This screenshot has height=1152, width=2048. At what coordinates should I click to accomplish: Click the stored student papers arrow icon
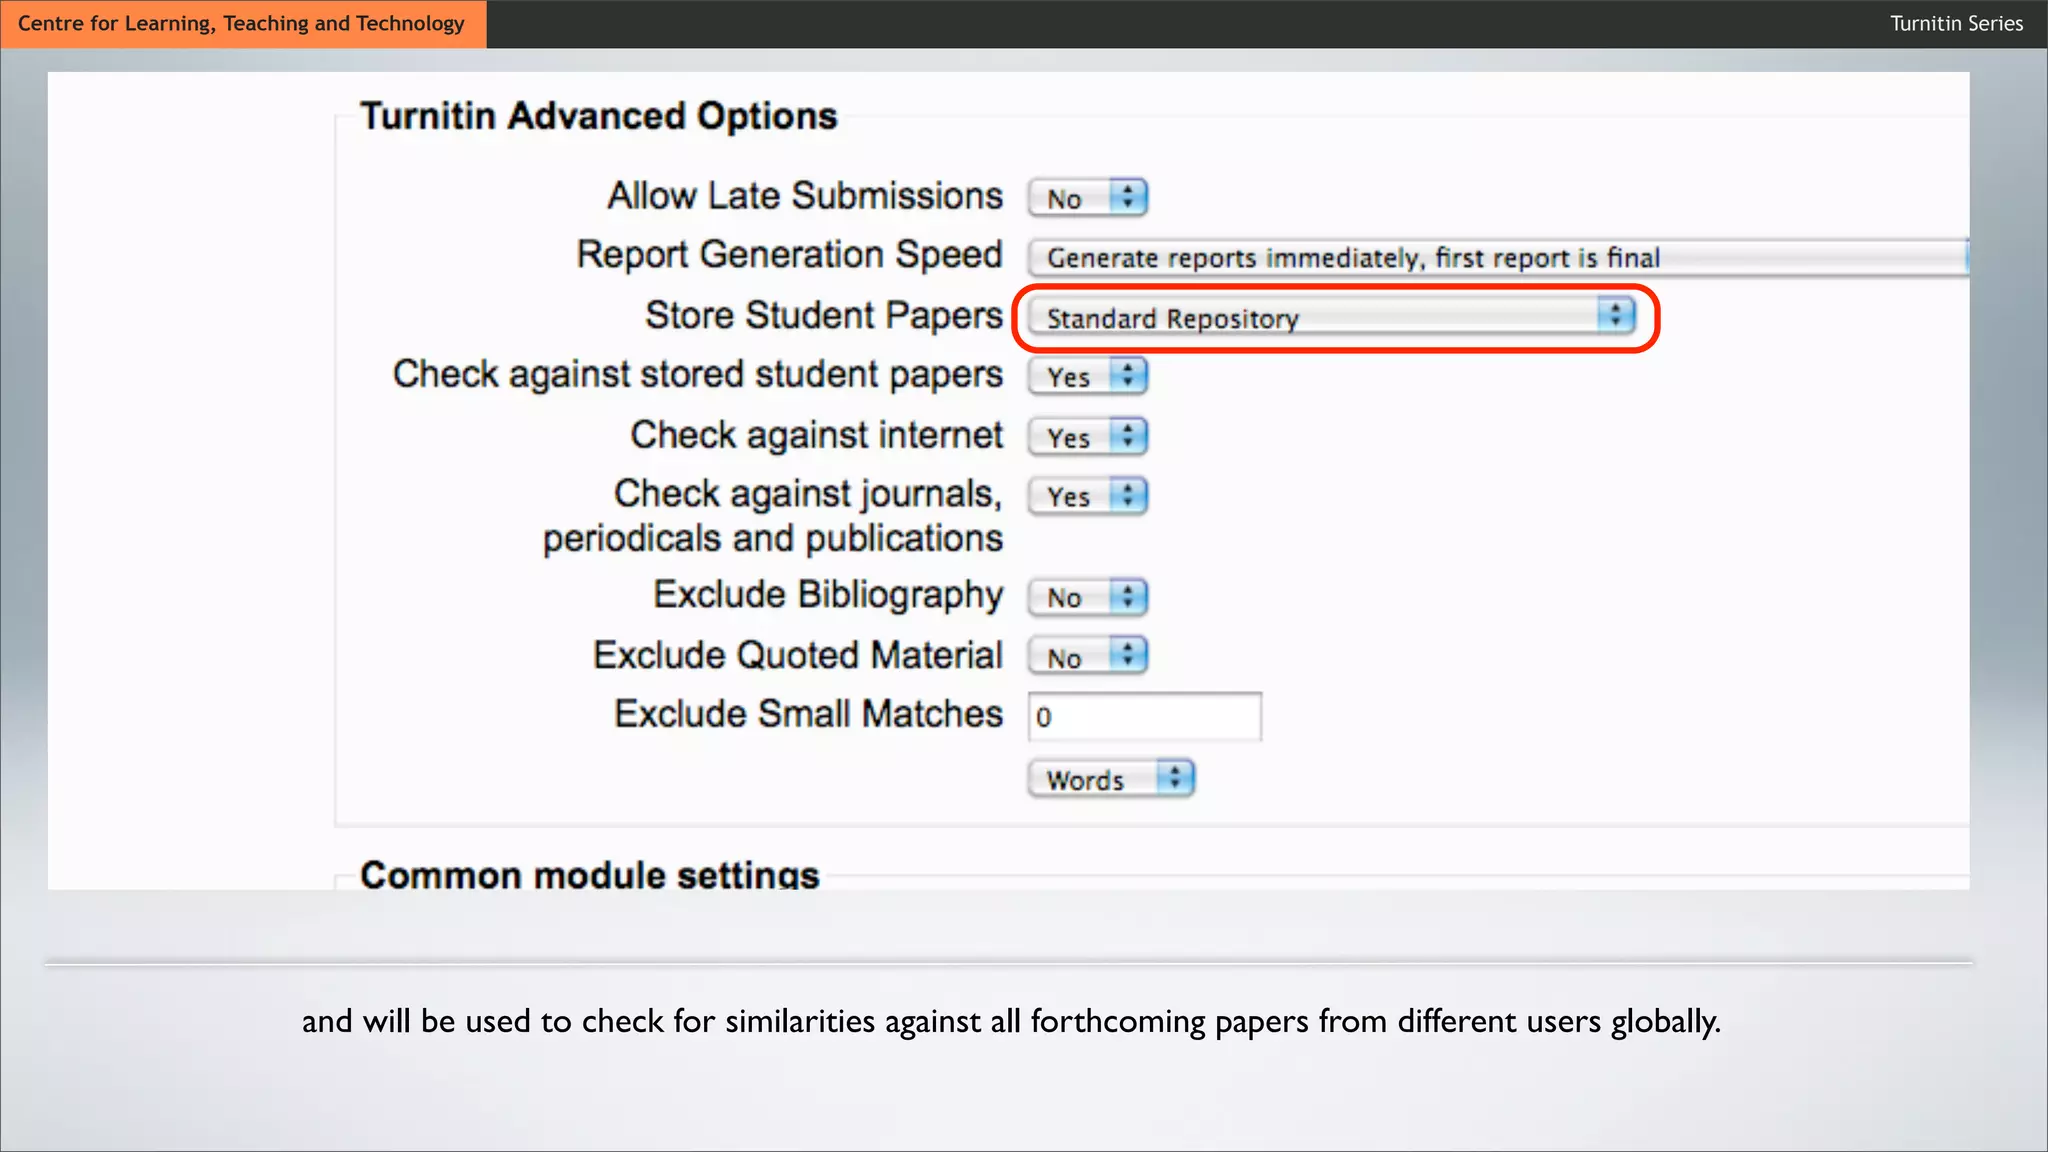tap(1128, 376)
